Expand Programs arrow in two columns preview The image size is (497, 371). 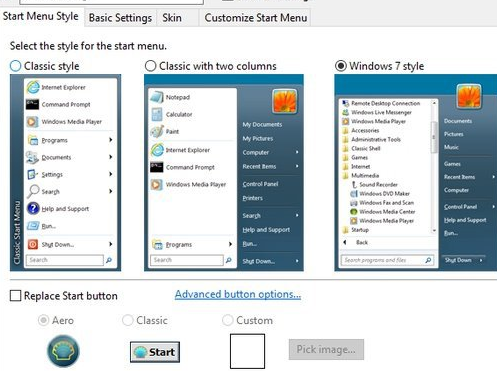[230, 244]
